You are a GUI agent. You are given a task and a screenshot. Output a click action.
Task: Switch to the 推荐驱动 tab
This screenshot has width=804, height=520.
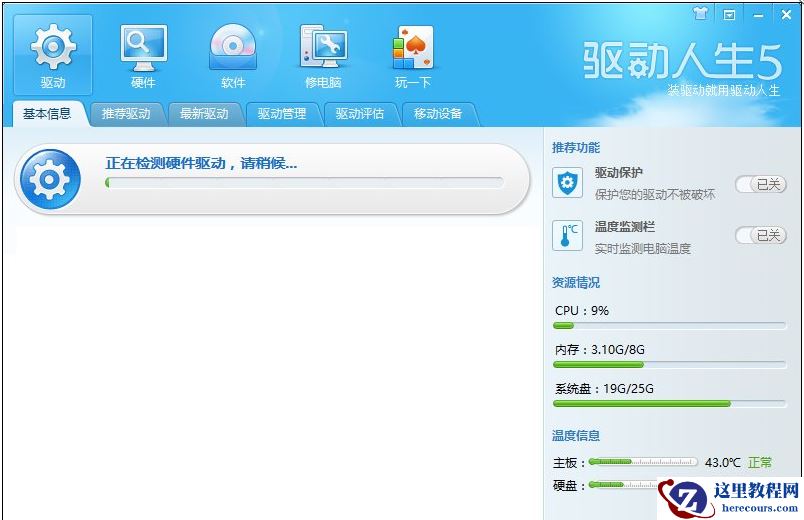[126, 114]
